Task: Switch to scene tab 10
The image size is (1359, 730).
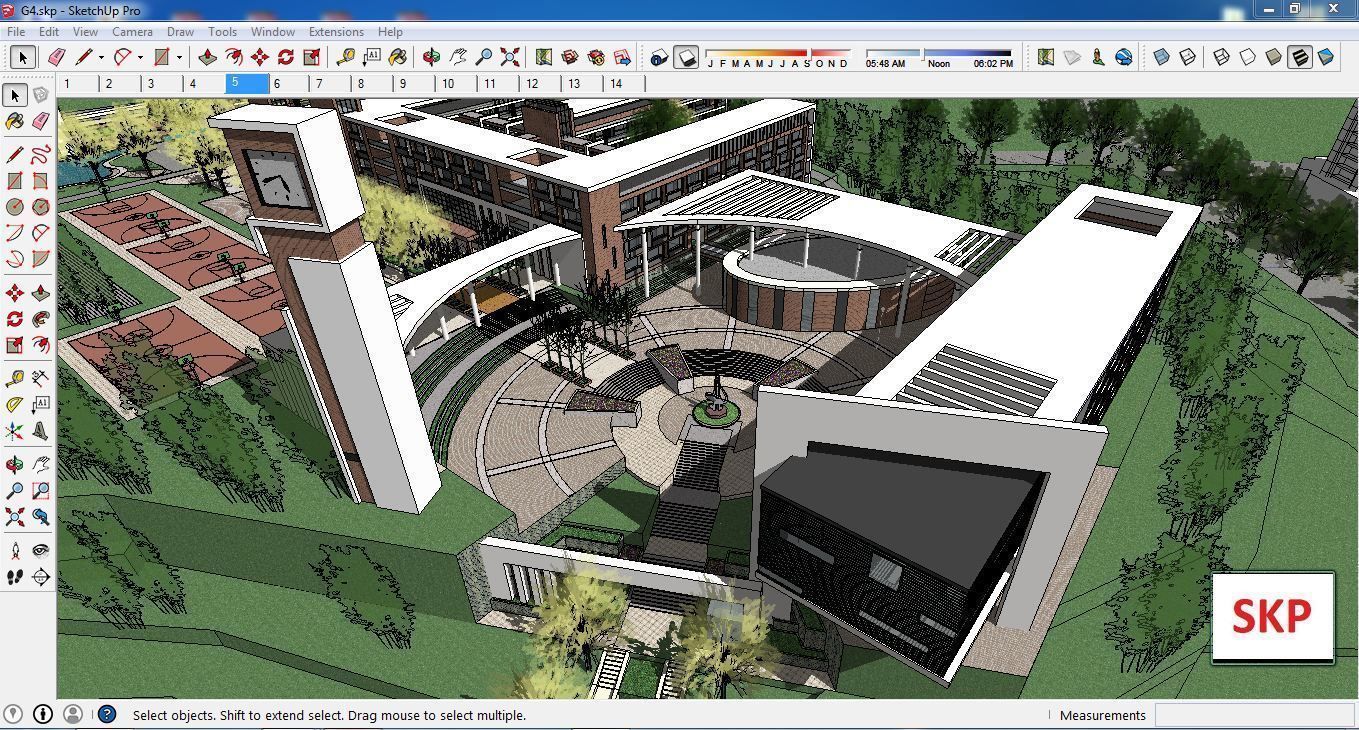Action: pyautogui.click(x=457, y=84)
